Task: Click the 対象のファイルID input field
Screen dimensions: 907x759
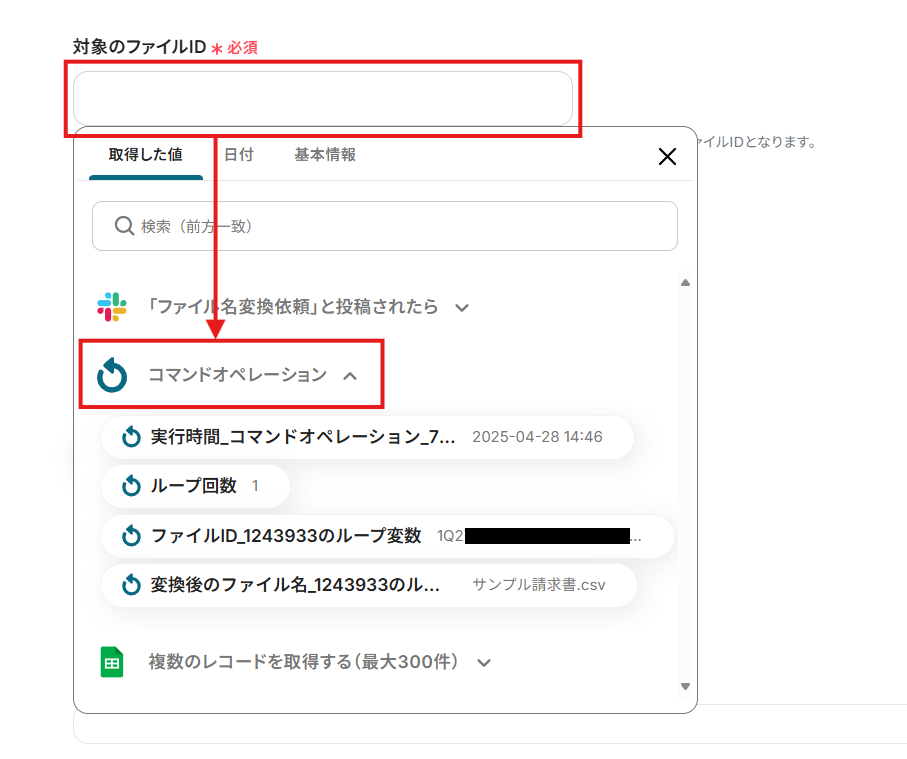Action: 323,98
